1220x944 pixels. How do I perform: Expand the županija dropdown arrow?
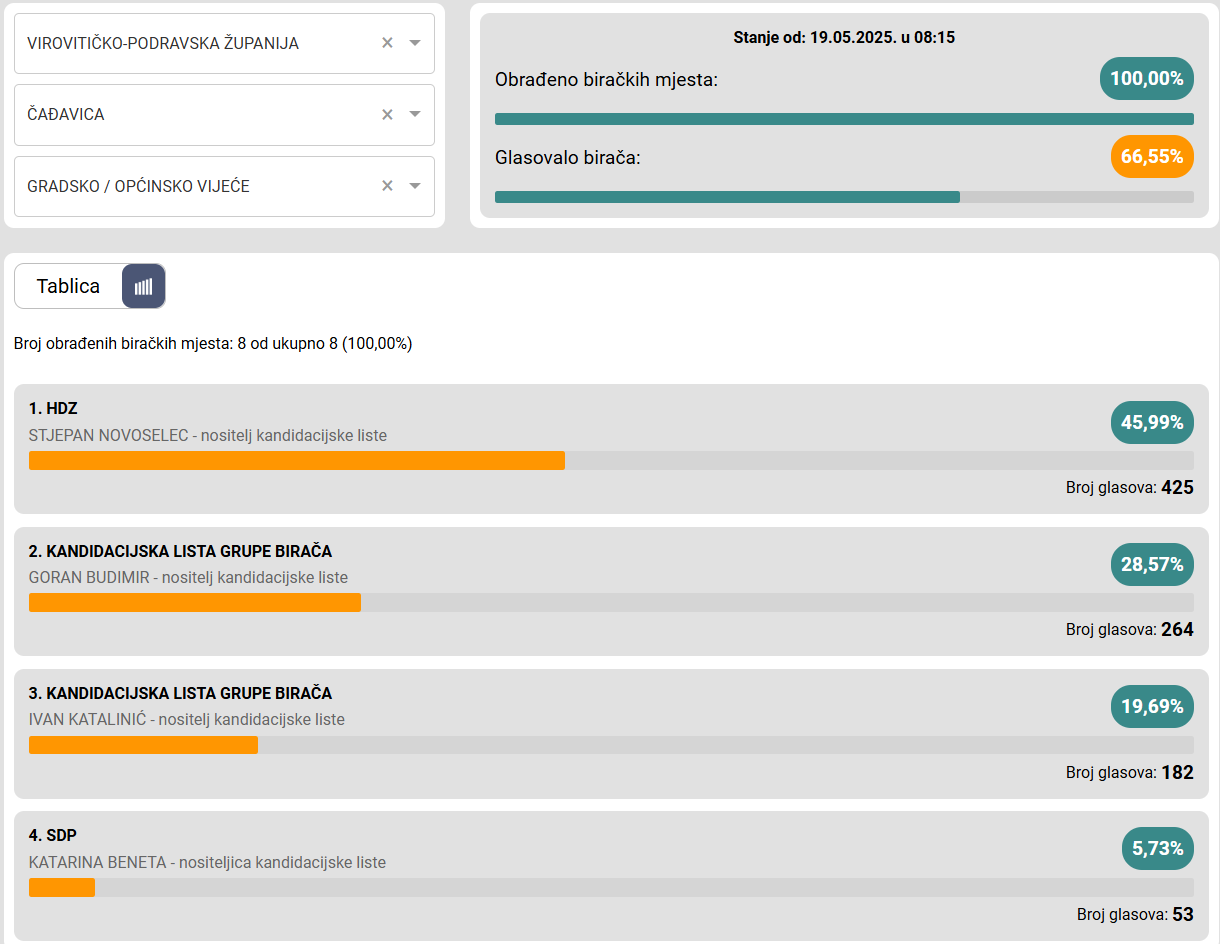[415, 43]
